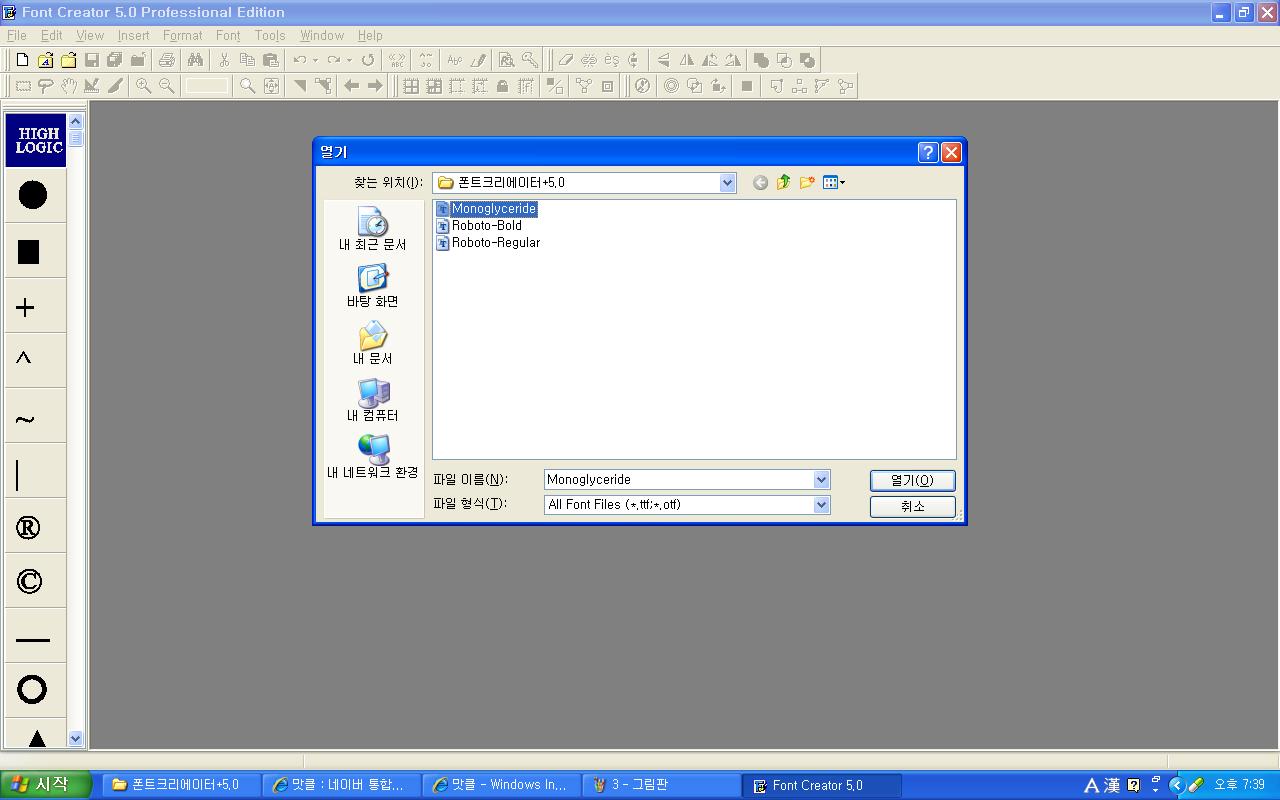Select the registered trademark glyph in left panel

coord(29,528)
